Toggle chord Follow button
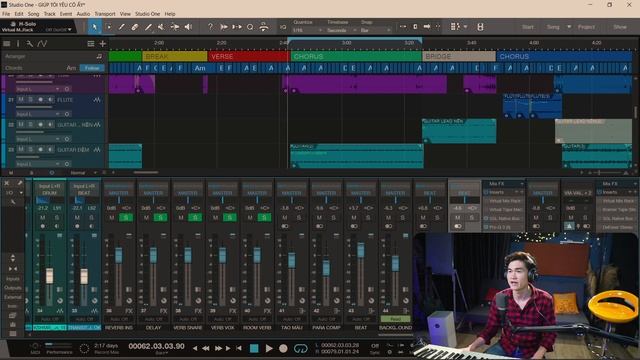The image size is (640, 360). (92, 68)
